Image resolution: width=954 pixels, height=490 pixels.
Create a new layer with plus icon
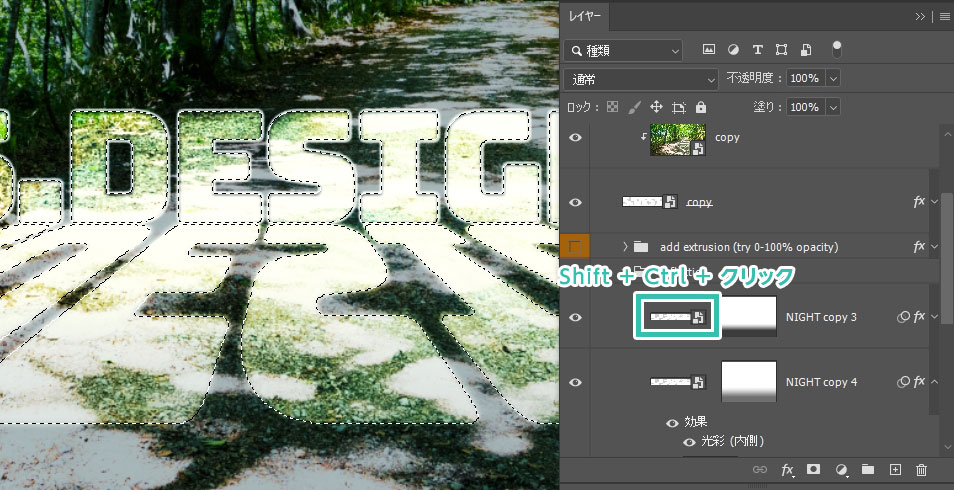[x=895, y=469]
